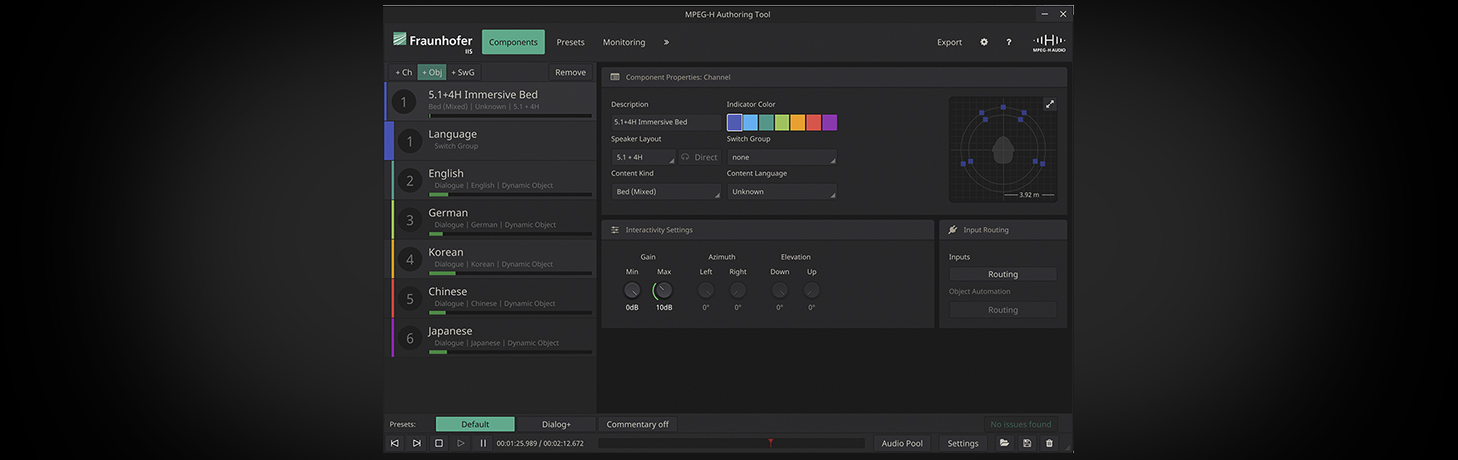
Task: Pause the audio playback
Action: [x=483, y=443]
